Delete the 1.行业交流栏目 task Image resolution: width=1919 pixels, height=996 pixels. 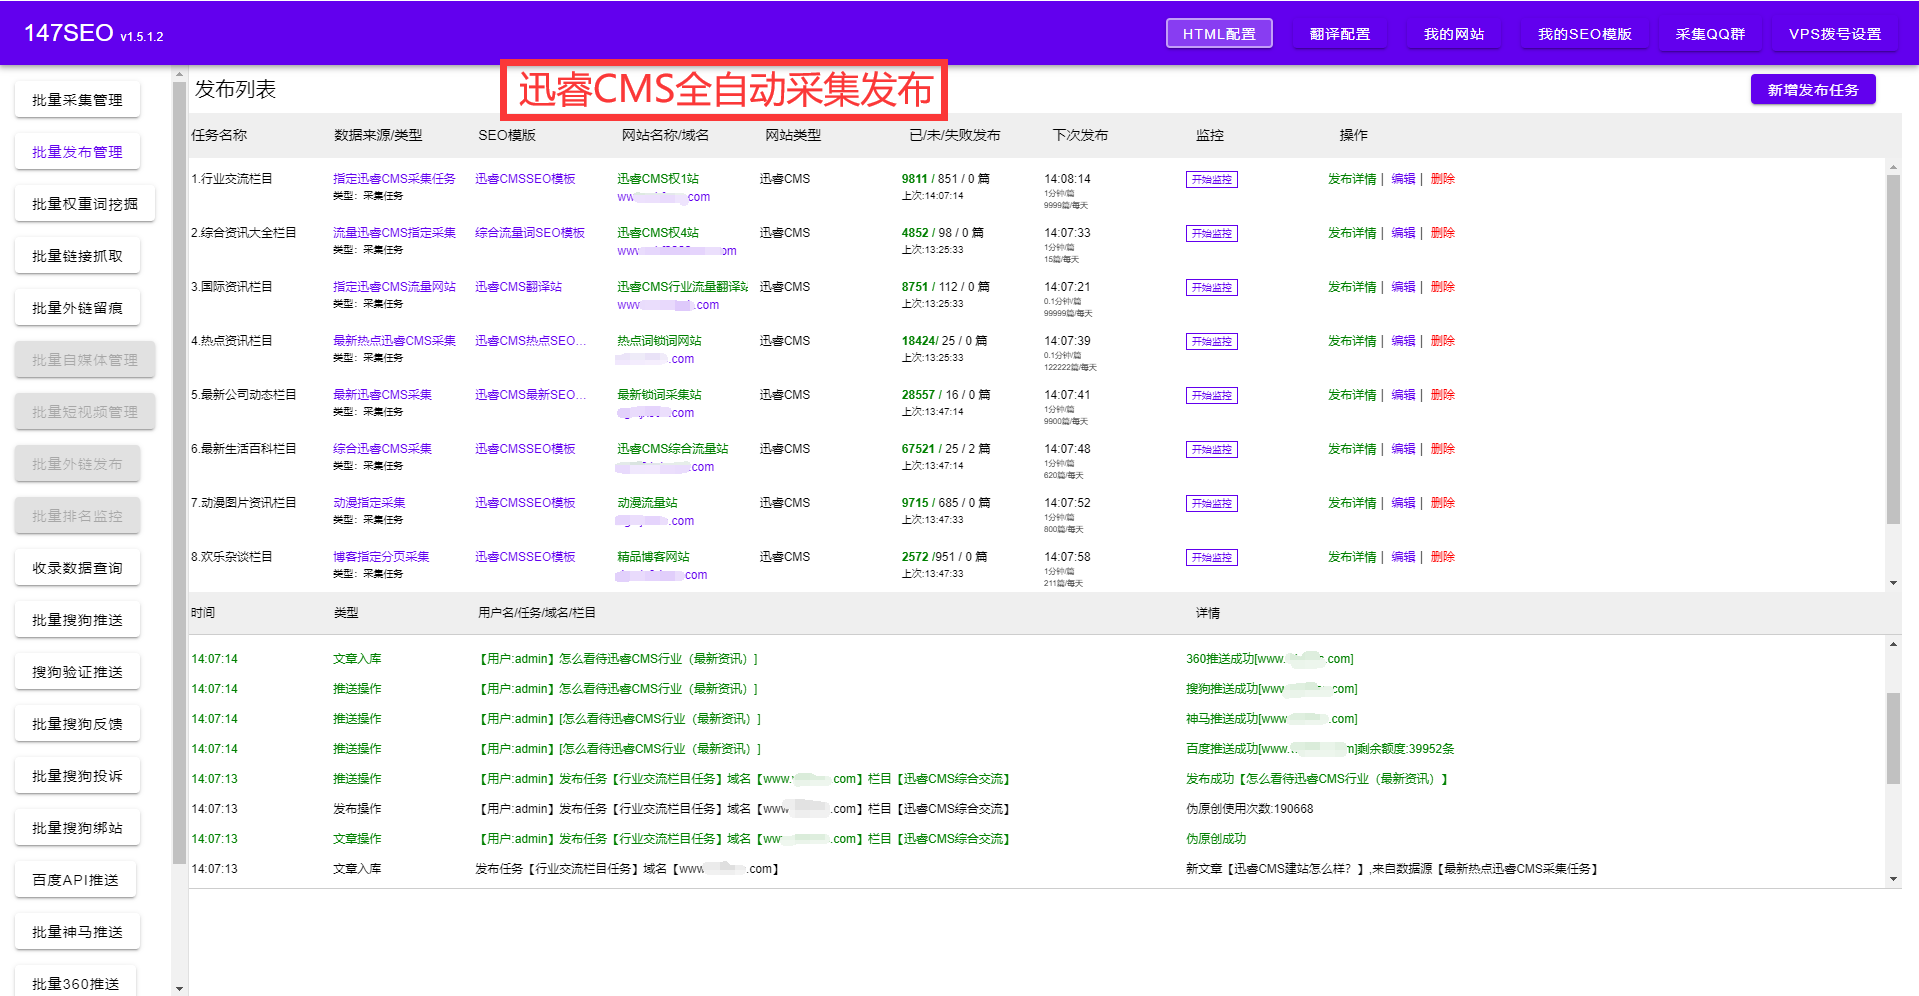(1442, 179)
